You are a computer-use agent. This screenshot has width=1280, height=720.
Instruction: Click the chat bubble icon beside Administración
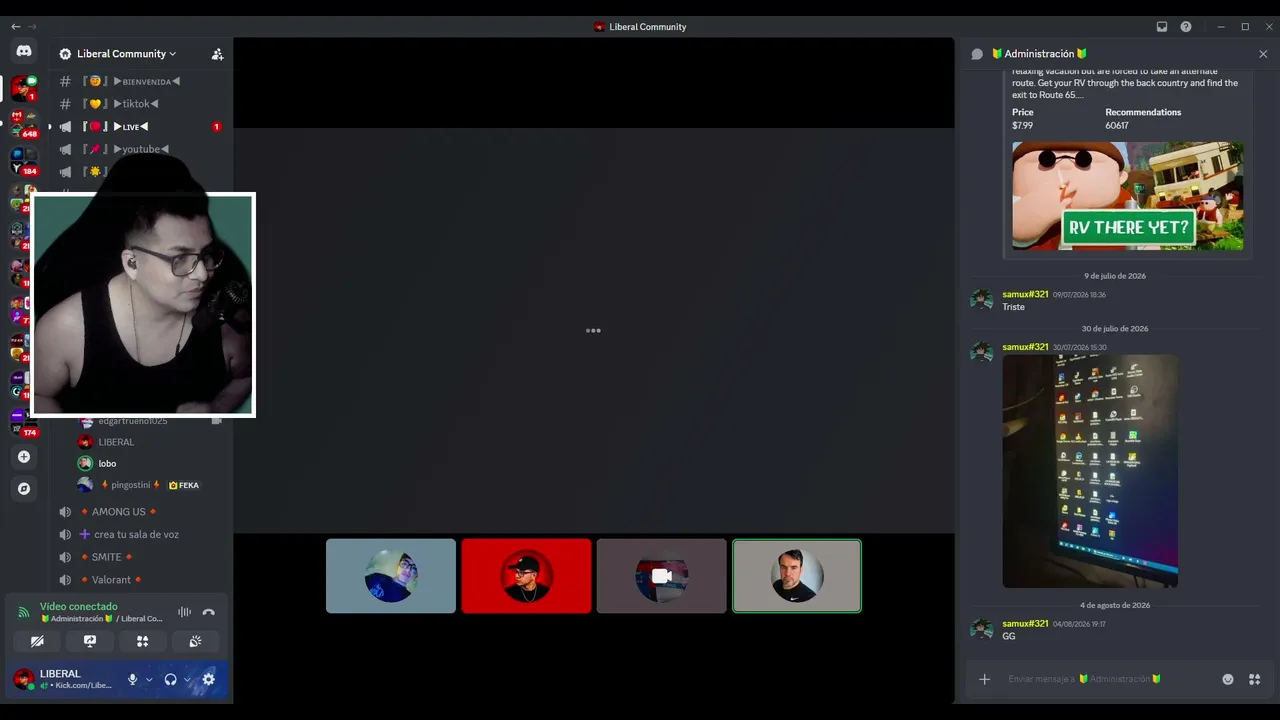pos(977,54)
